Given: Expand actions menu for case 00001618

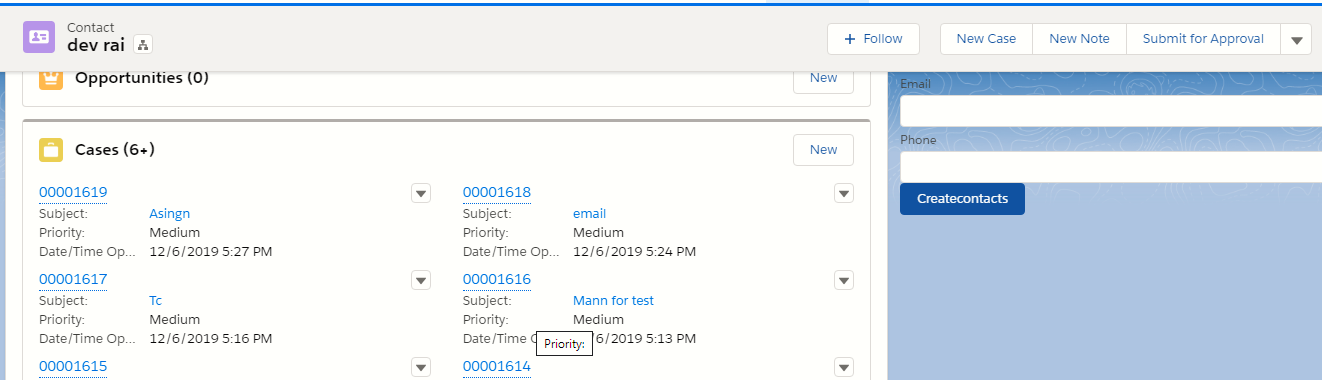Looking at the screenshot, I should pyautogui.click(x=844, y=193).
